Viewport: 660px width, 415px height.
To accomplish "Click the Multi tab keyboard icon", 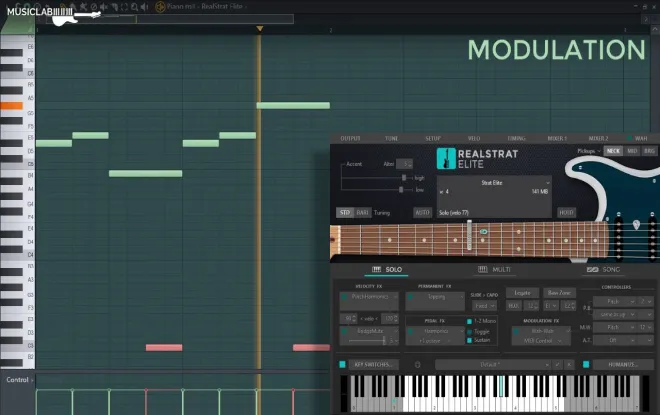I will 483,269.
